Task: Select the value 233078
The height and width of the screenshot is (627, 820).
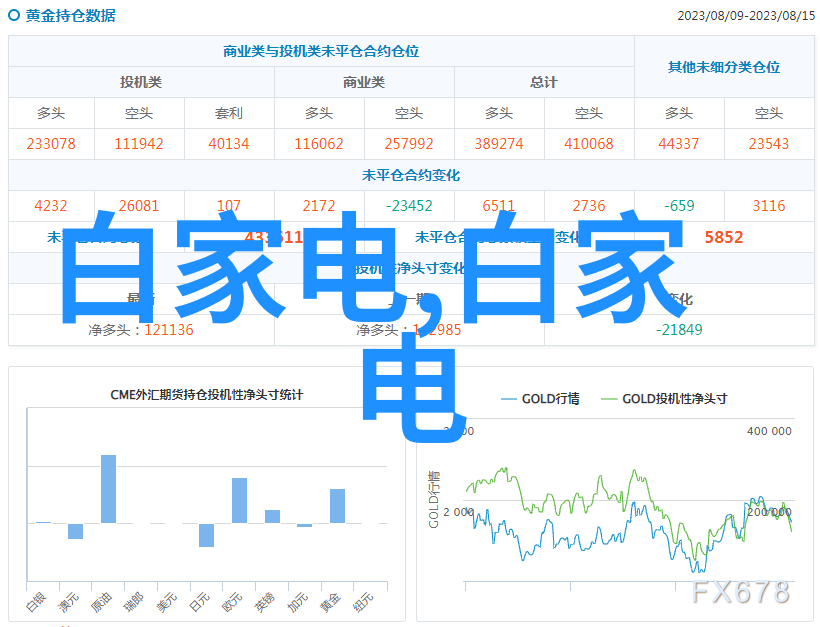Action: [51, 144]
